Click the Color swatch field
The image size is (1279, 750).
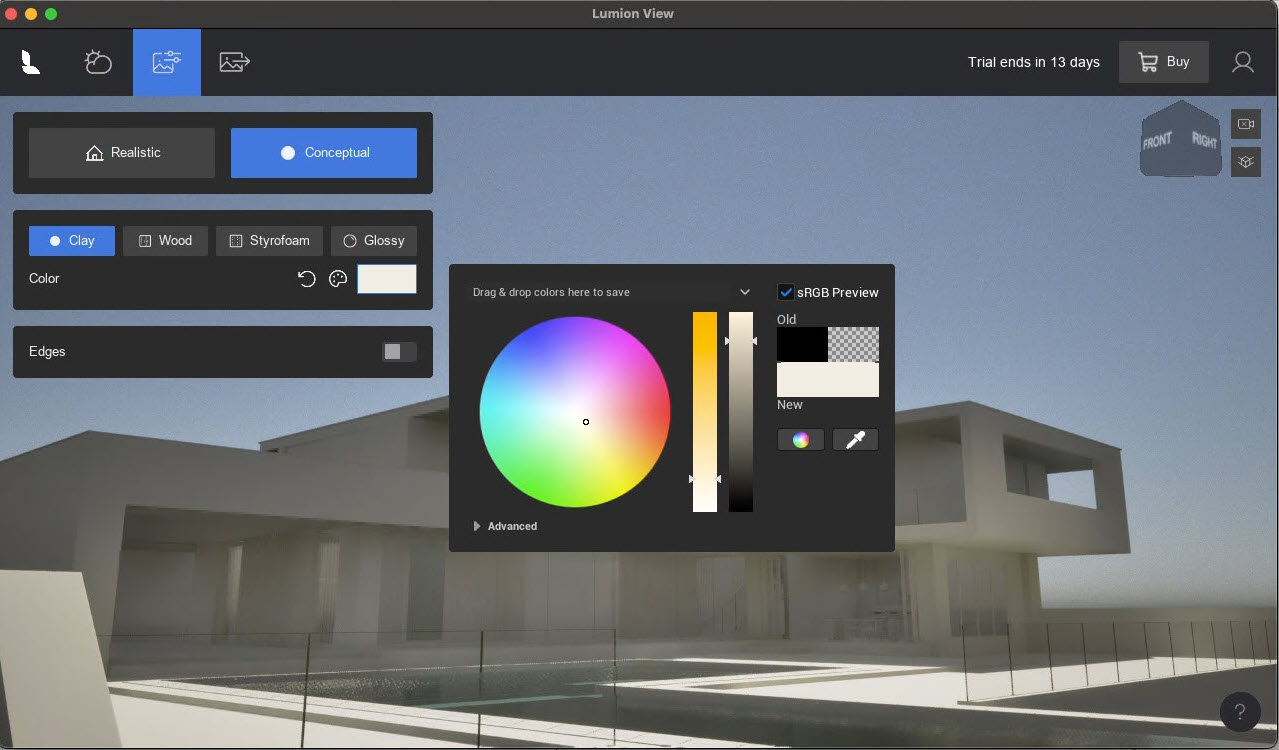[387, 279]
